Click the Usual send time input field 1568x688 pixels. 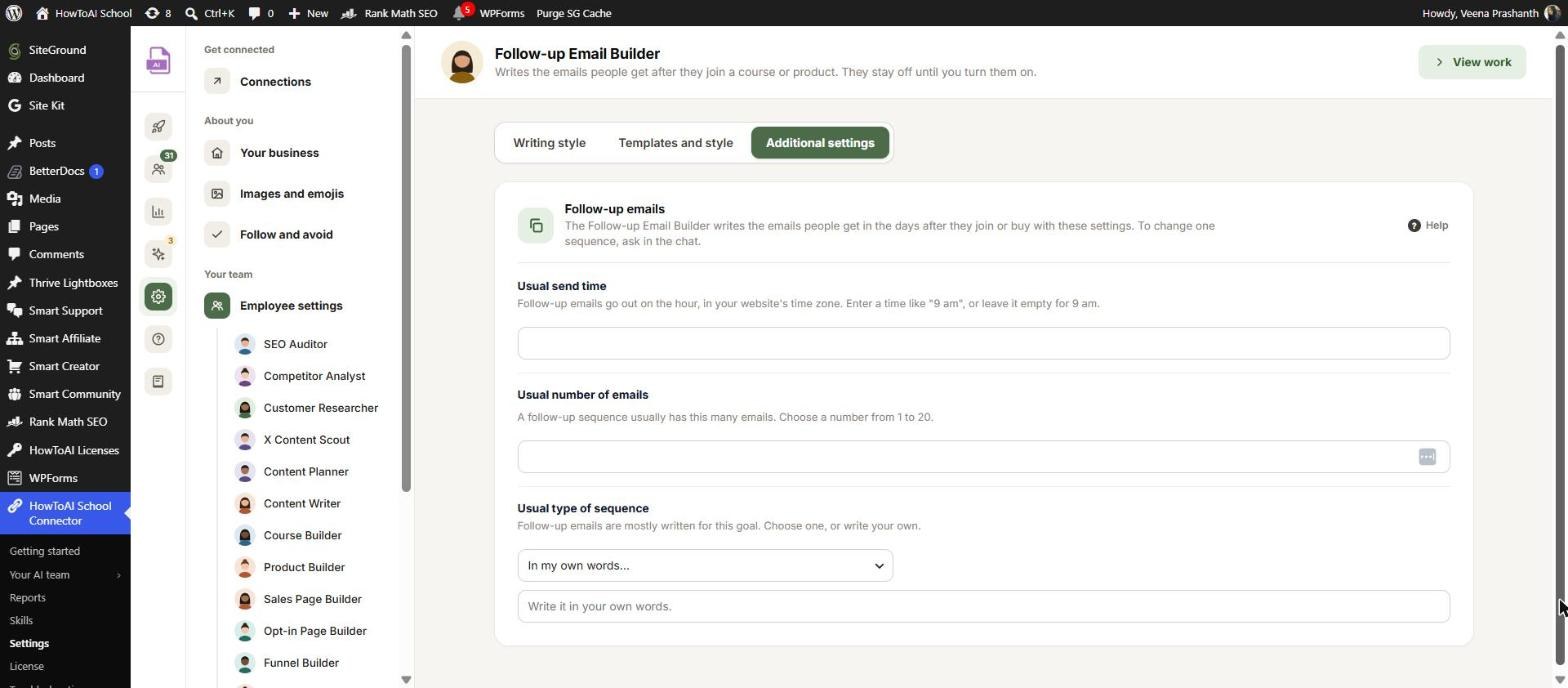click(x=983, y=343)
